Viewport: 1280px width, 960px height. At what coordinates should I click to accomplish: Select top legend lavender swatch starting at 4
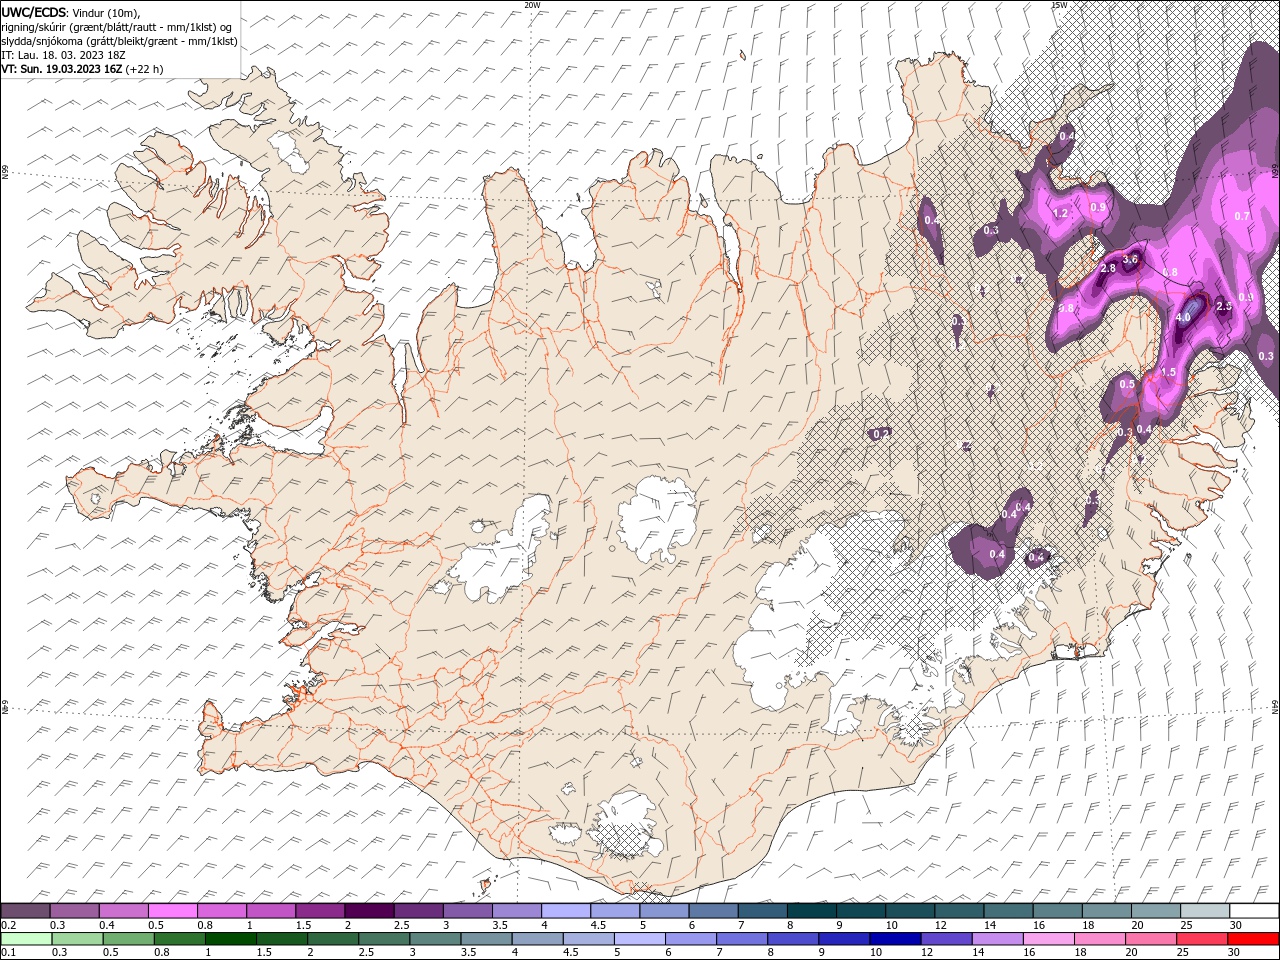pos(565,911)
